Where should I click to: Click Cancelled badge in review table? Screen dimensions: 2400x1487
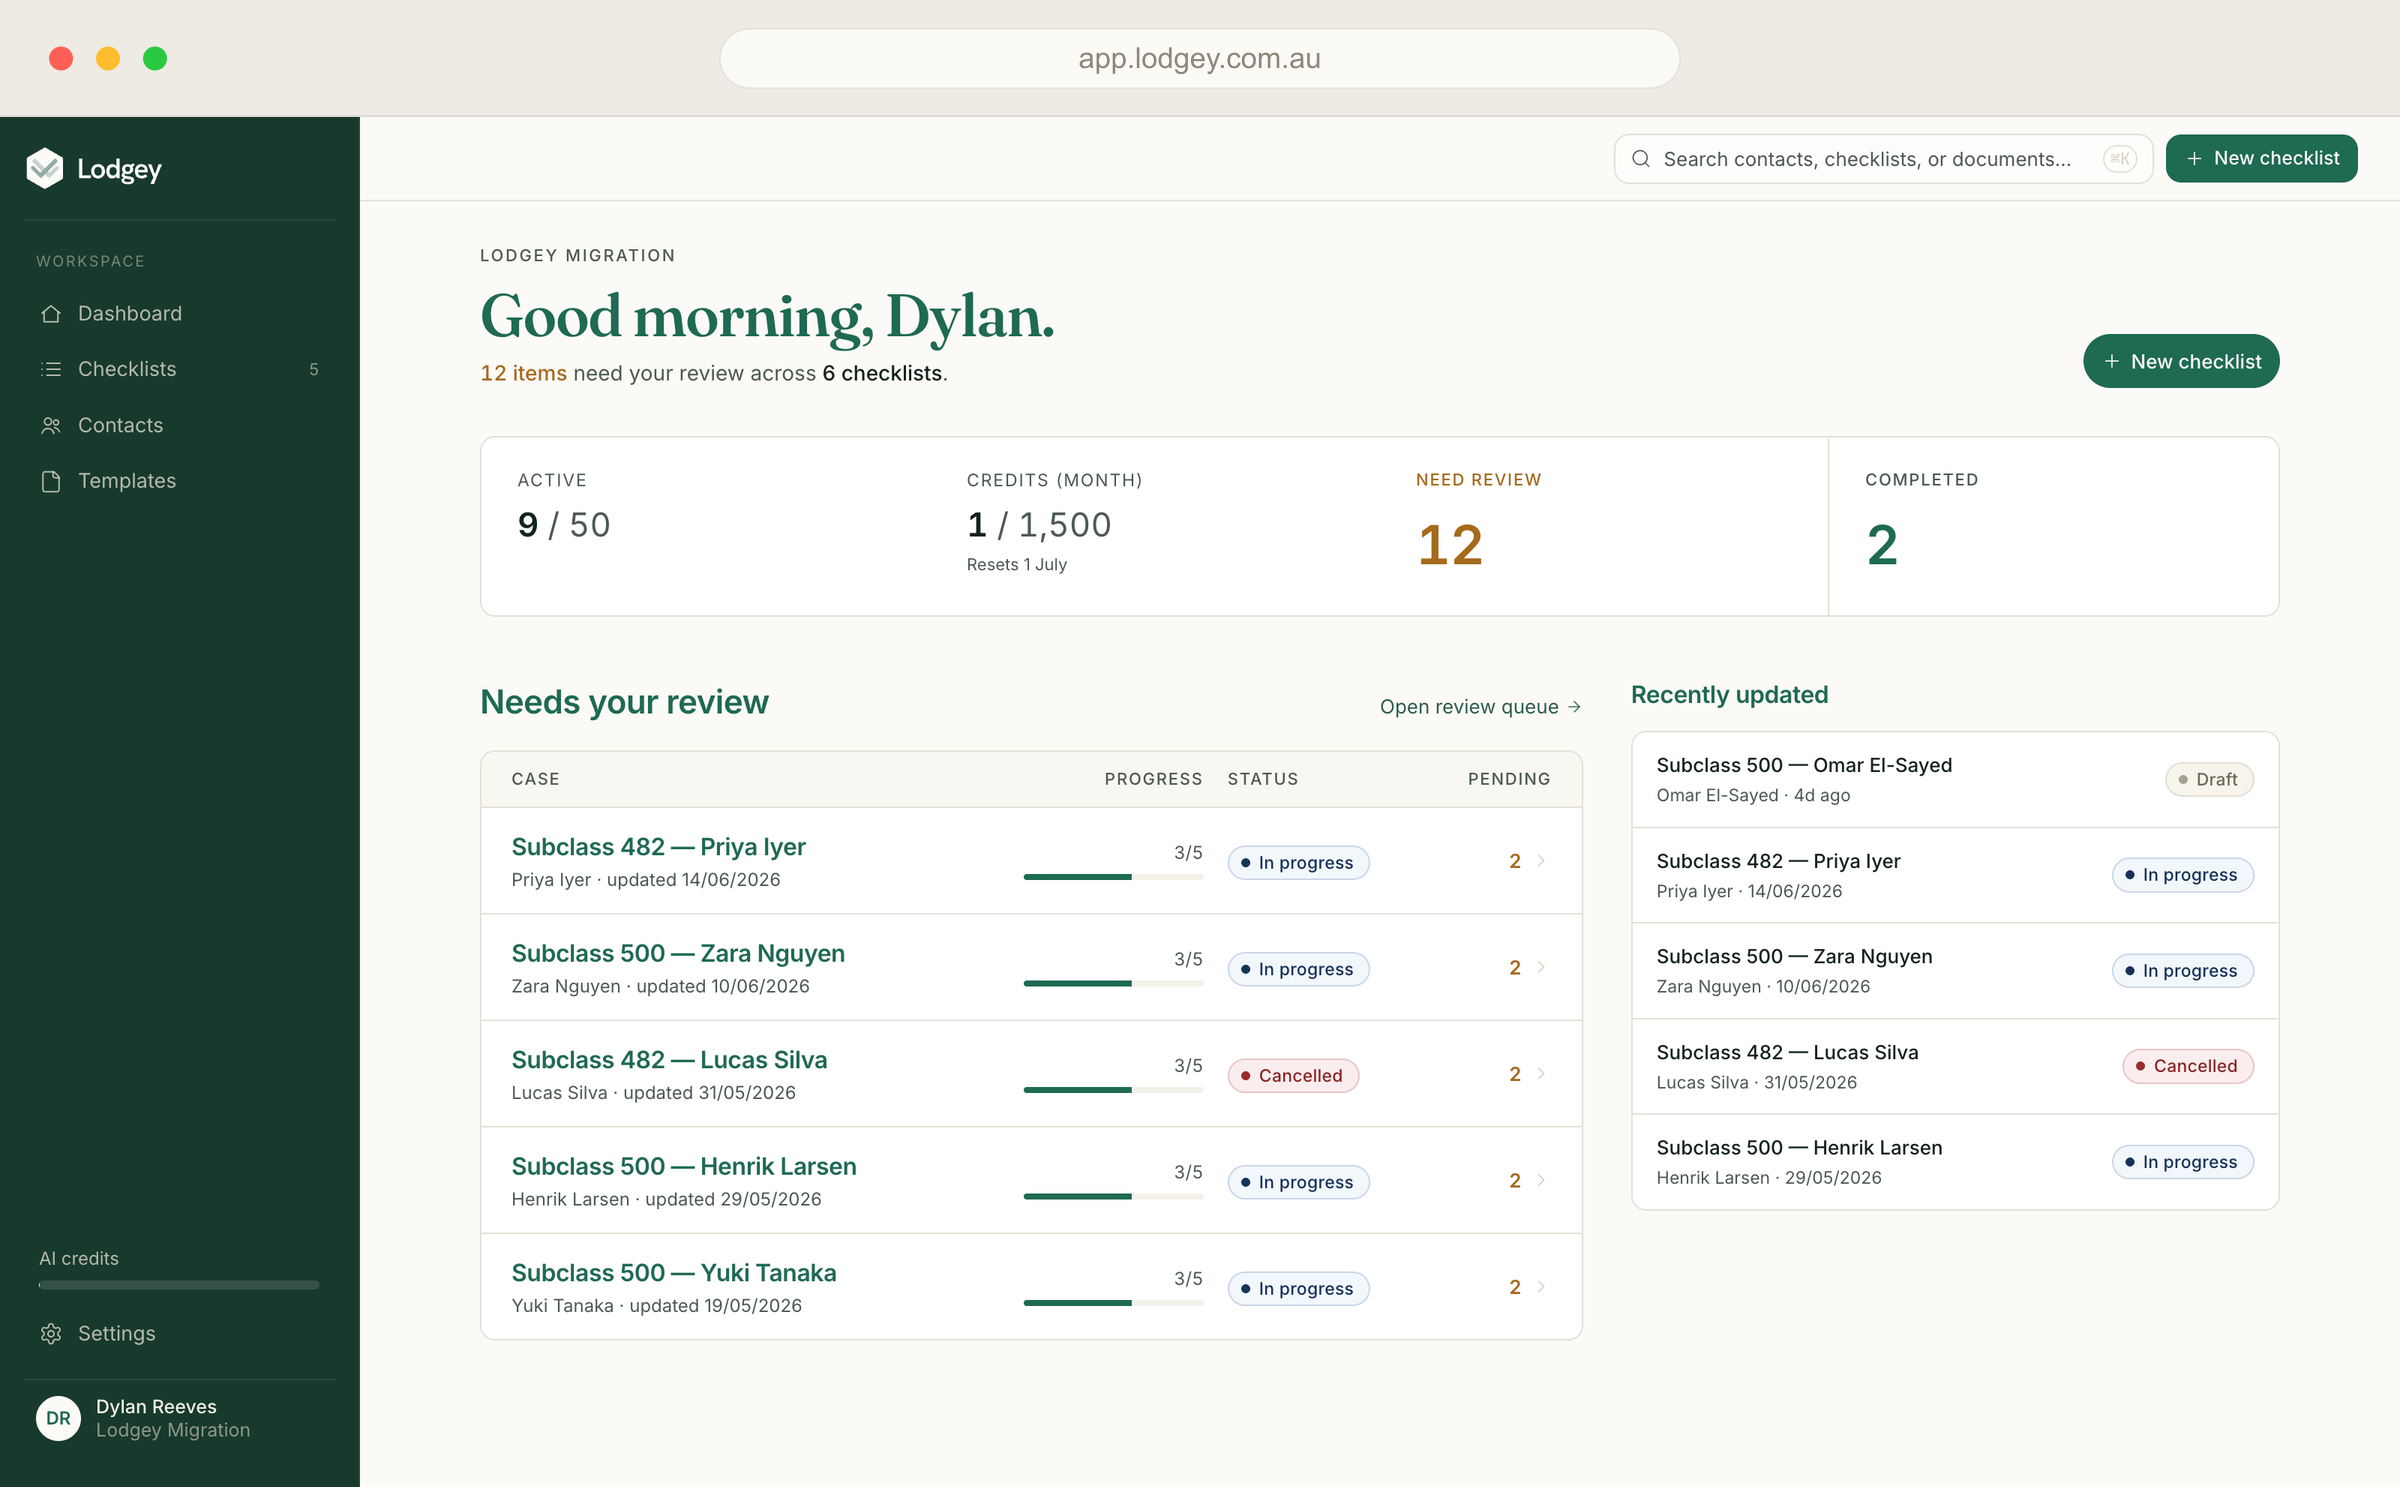[1293, 1076]
